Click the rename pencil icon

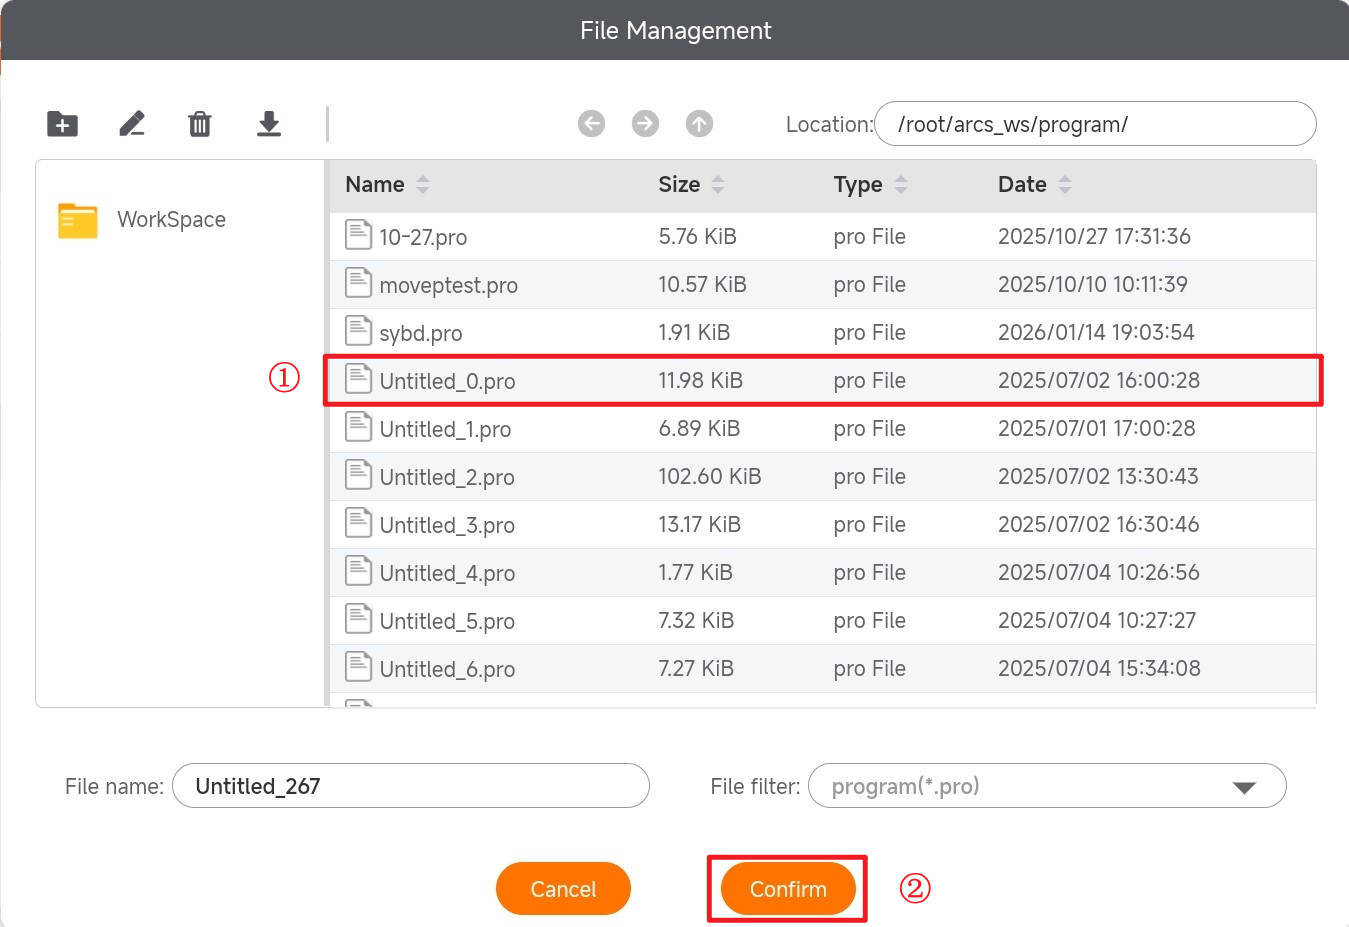tap(132, 124)
